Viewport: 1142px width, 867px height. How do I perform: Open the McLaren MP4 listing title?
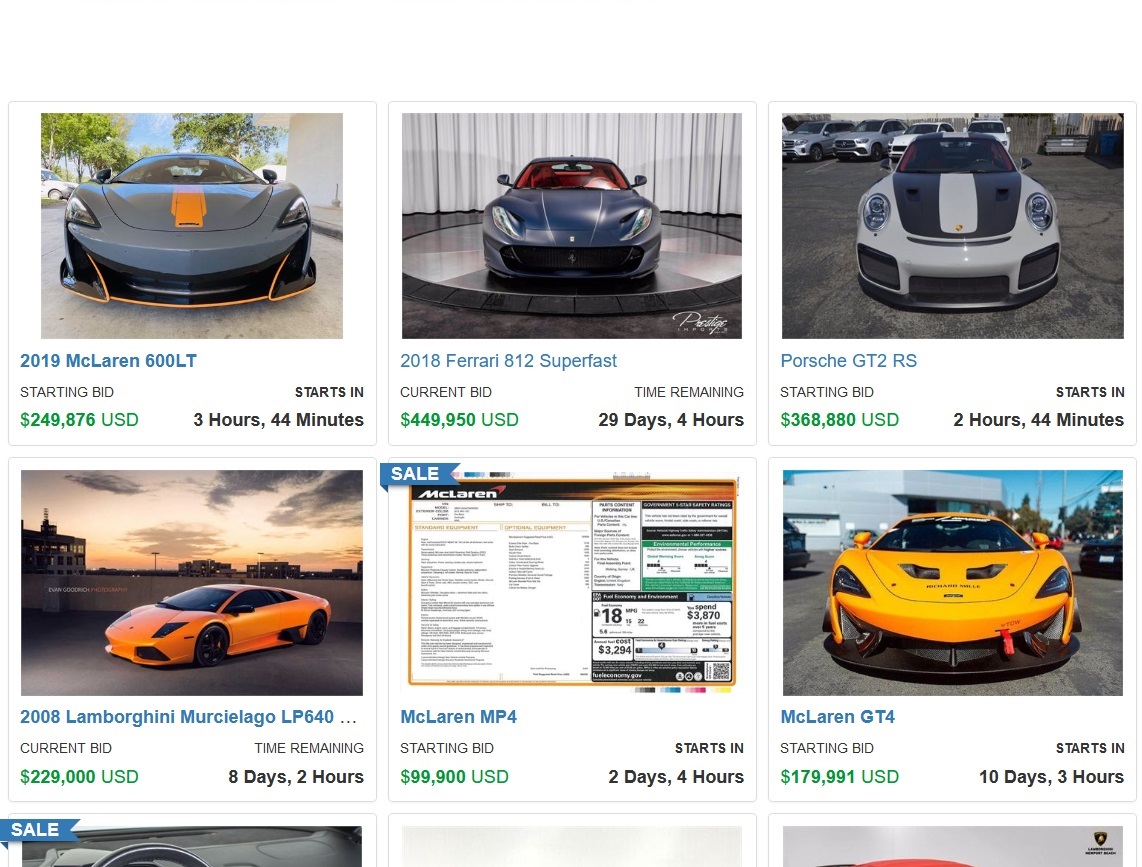tap(458, 717)
